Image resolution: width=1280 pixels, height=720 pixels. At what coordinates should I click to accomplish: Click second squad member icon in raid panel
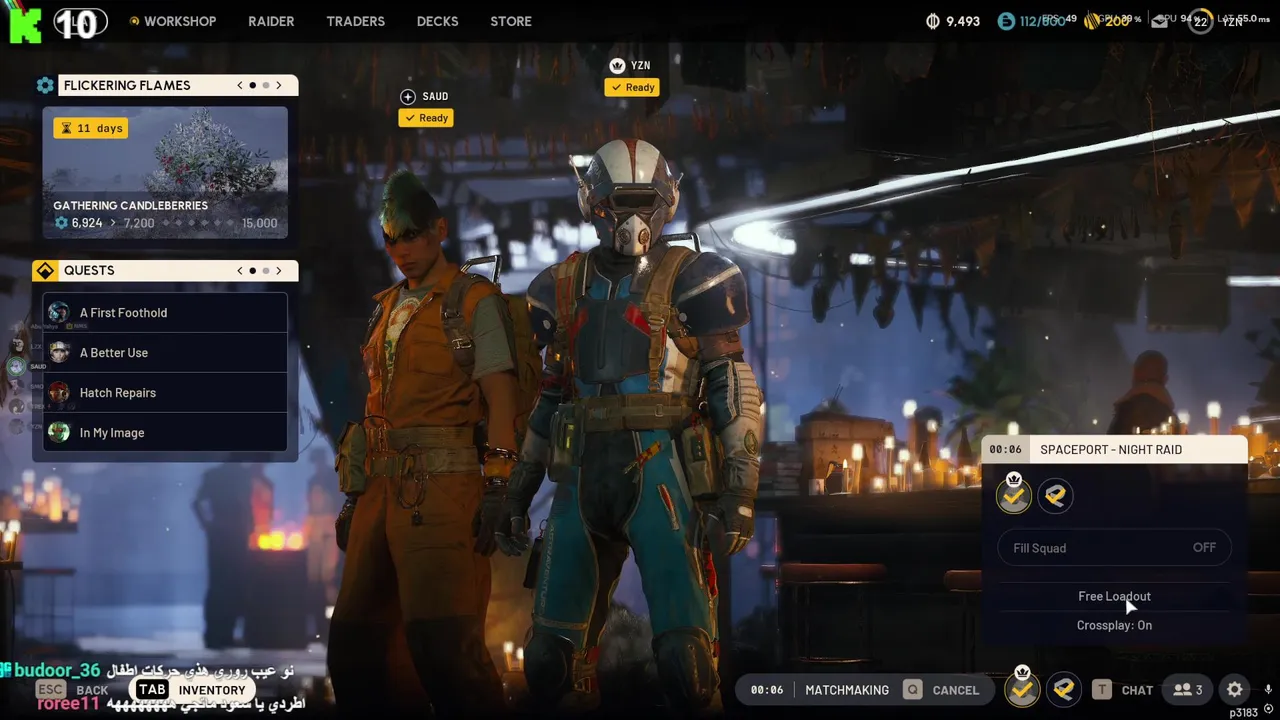(1055, 495)
